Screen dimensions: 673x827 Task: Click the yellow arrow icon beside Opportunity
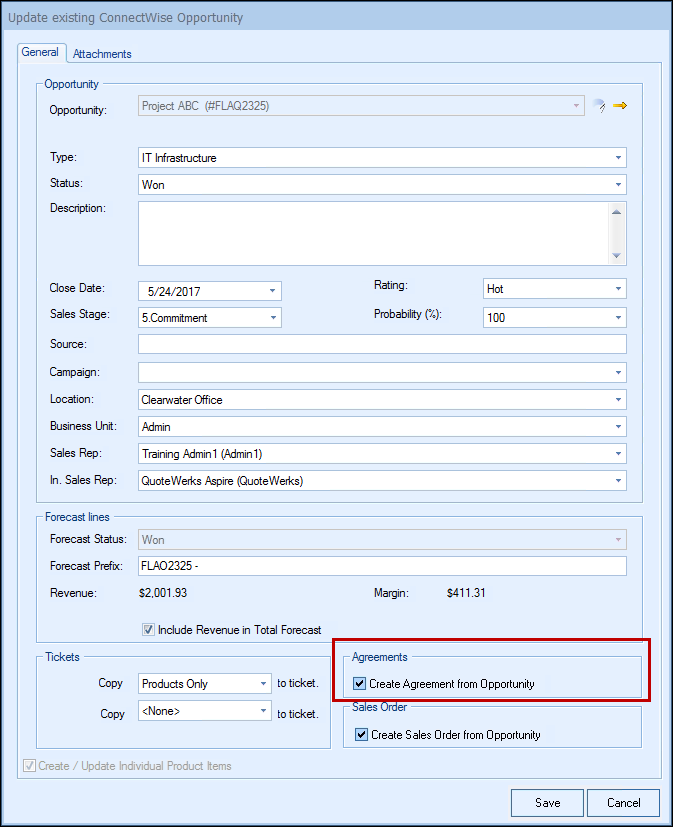click(x=620, y=106)
